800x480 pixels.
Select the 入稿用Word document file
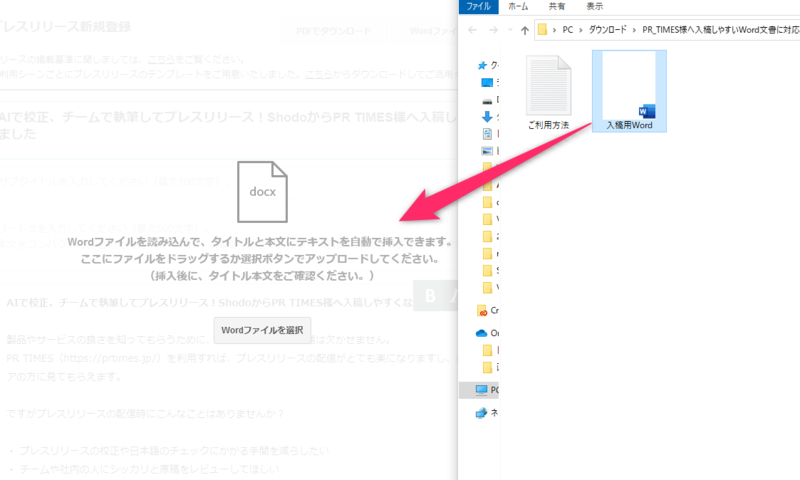(x=629, y=91)
